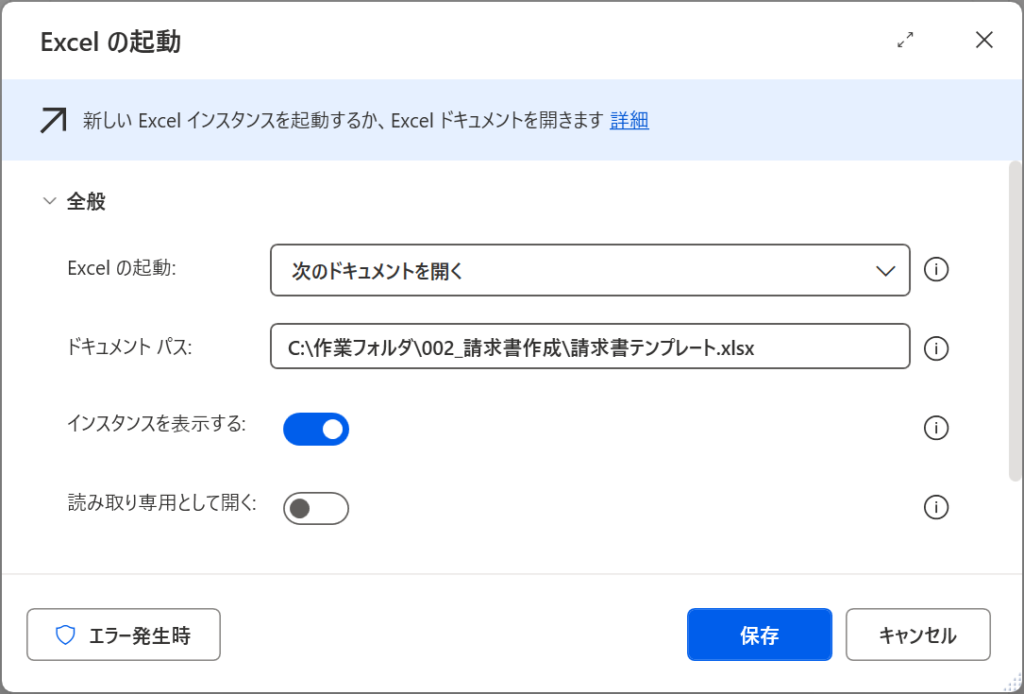Open the 詳細 link
This screenshot has height=694, width=1024.
[629, 120]
